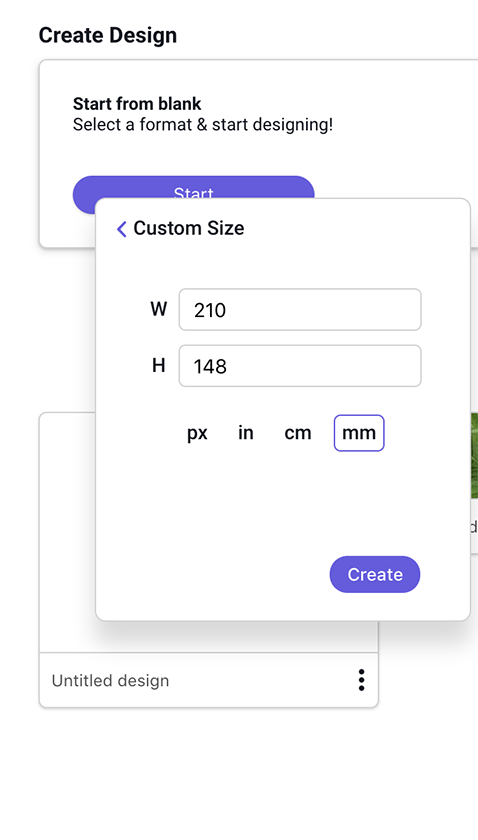Screen dimensions: 478x840
Task: Click the Untitled design title text
Action: 110,680
